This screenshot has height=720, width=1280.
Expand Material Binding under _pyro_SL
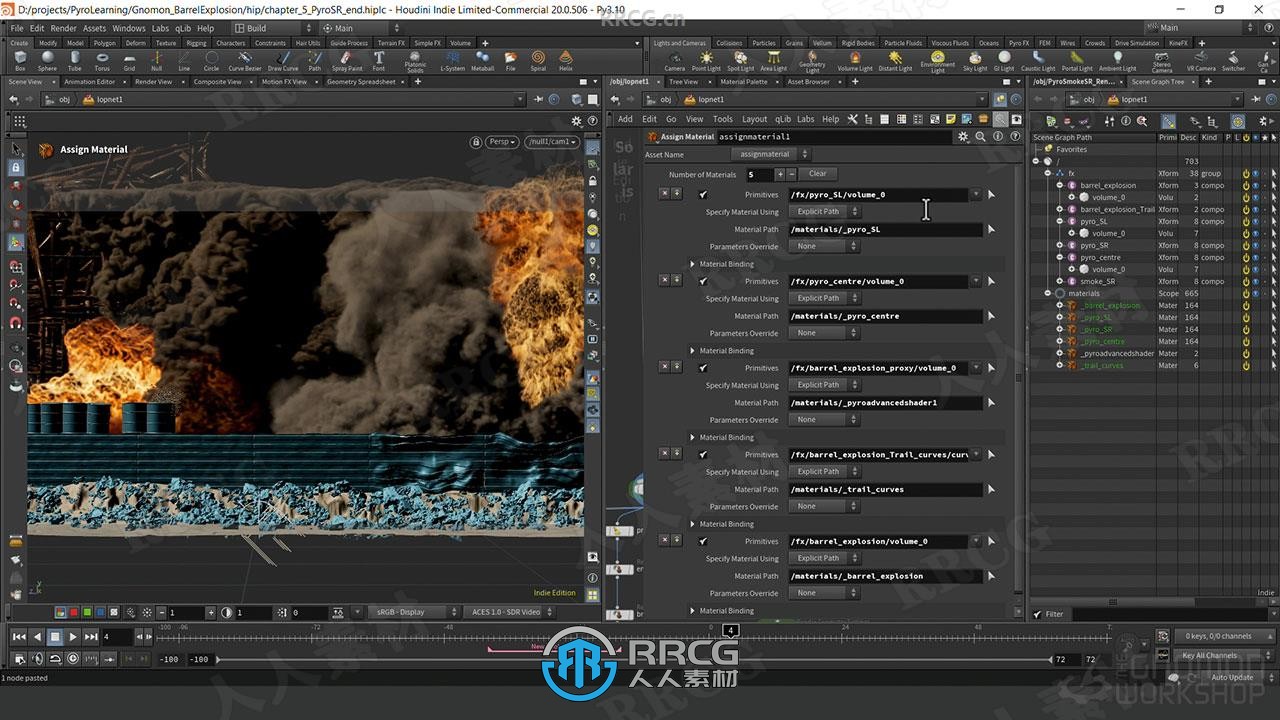click(692, 264)
